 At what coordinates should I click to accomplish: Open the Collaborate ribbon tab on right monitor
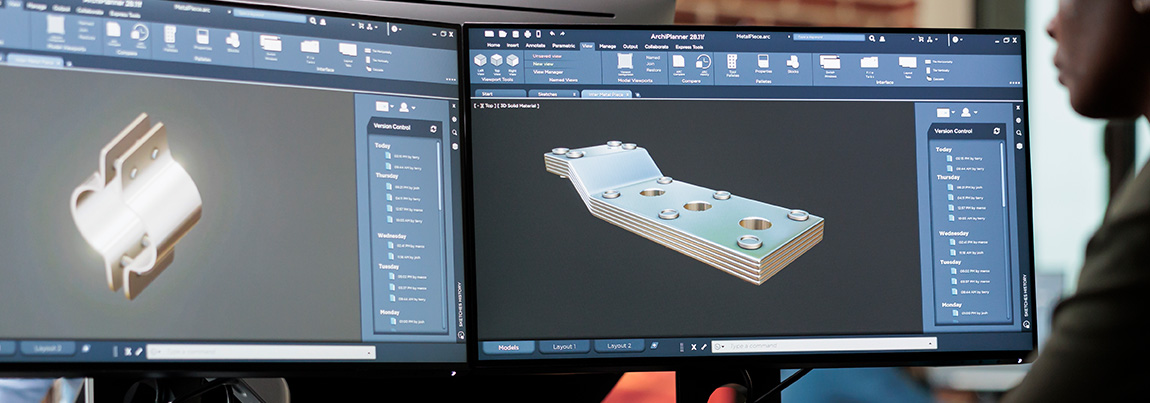(x=656, y=47)
